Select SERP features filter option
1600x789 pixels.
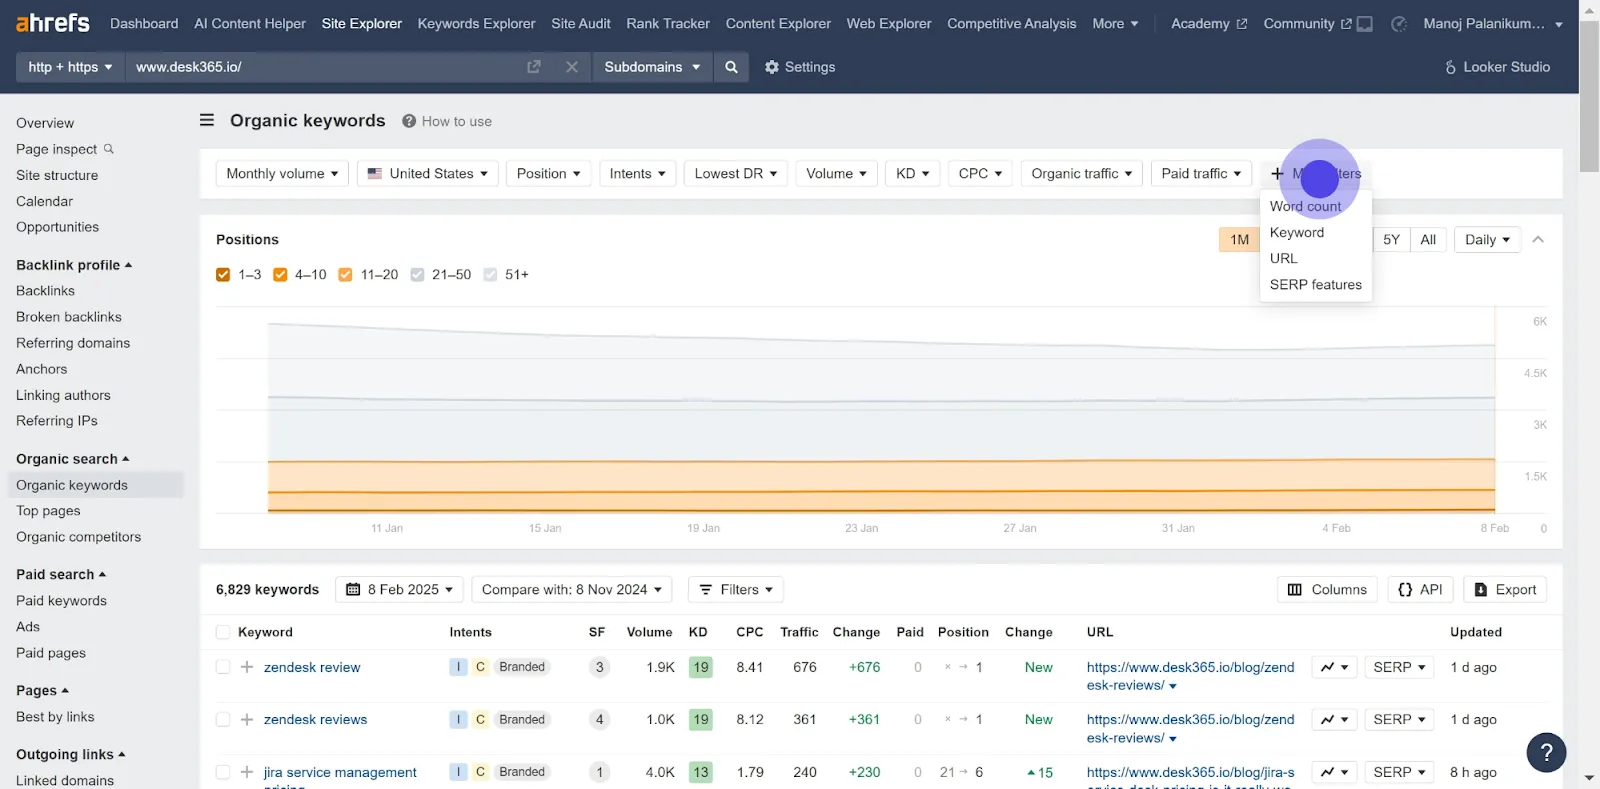coord(1316,285)
